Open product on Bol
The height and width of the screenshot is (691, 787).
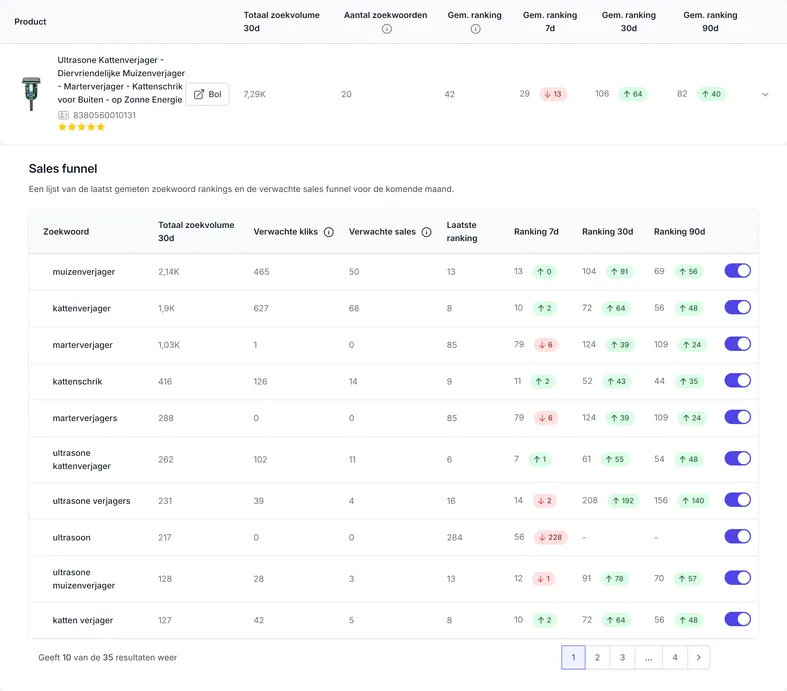tap(207, 94)
